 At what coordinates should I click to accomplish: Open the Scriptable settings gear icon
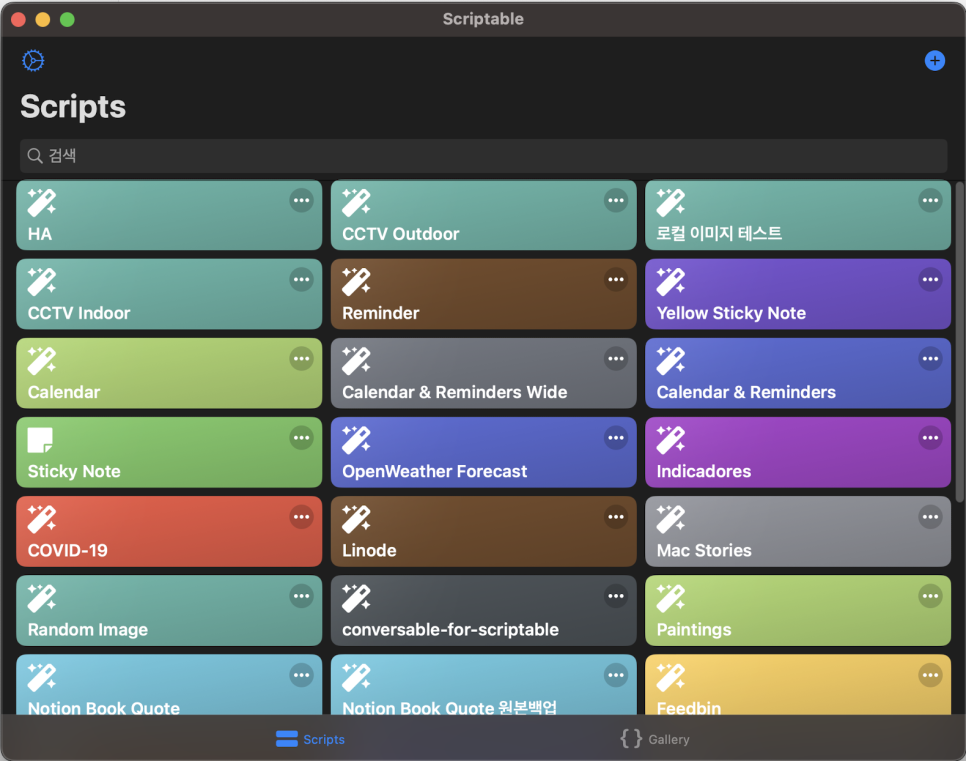[33, 60]
